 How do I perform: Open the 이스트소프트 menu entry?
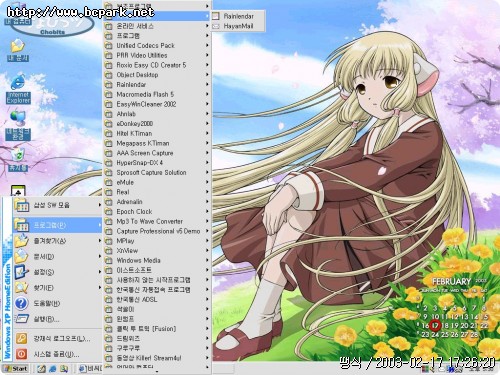tap(157, 270)
